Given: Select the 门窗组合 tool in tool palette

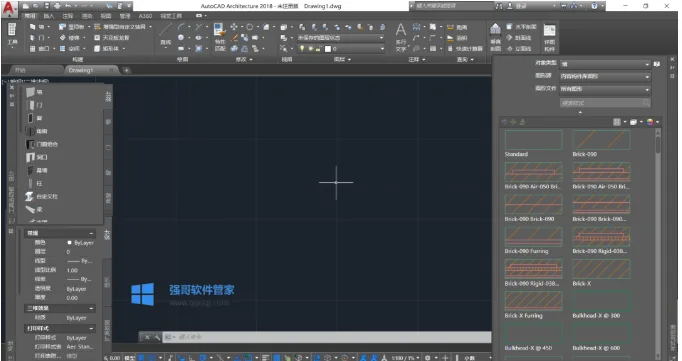Looking at the screenshot, I should click(x=41, y=144).
